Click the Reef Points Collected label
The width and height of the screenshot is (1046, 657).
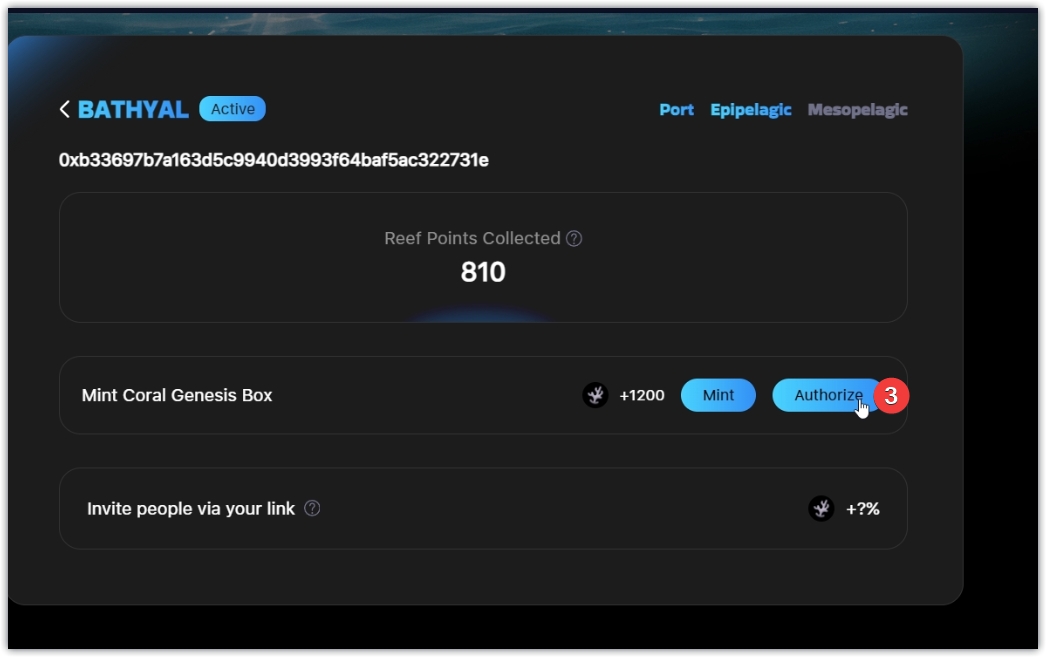click(472, 239)
